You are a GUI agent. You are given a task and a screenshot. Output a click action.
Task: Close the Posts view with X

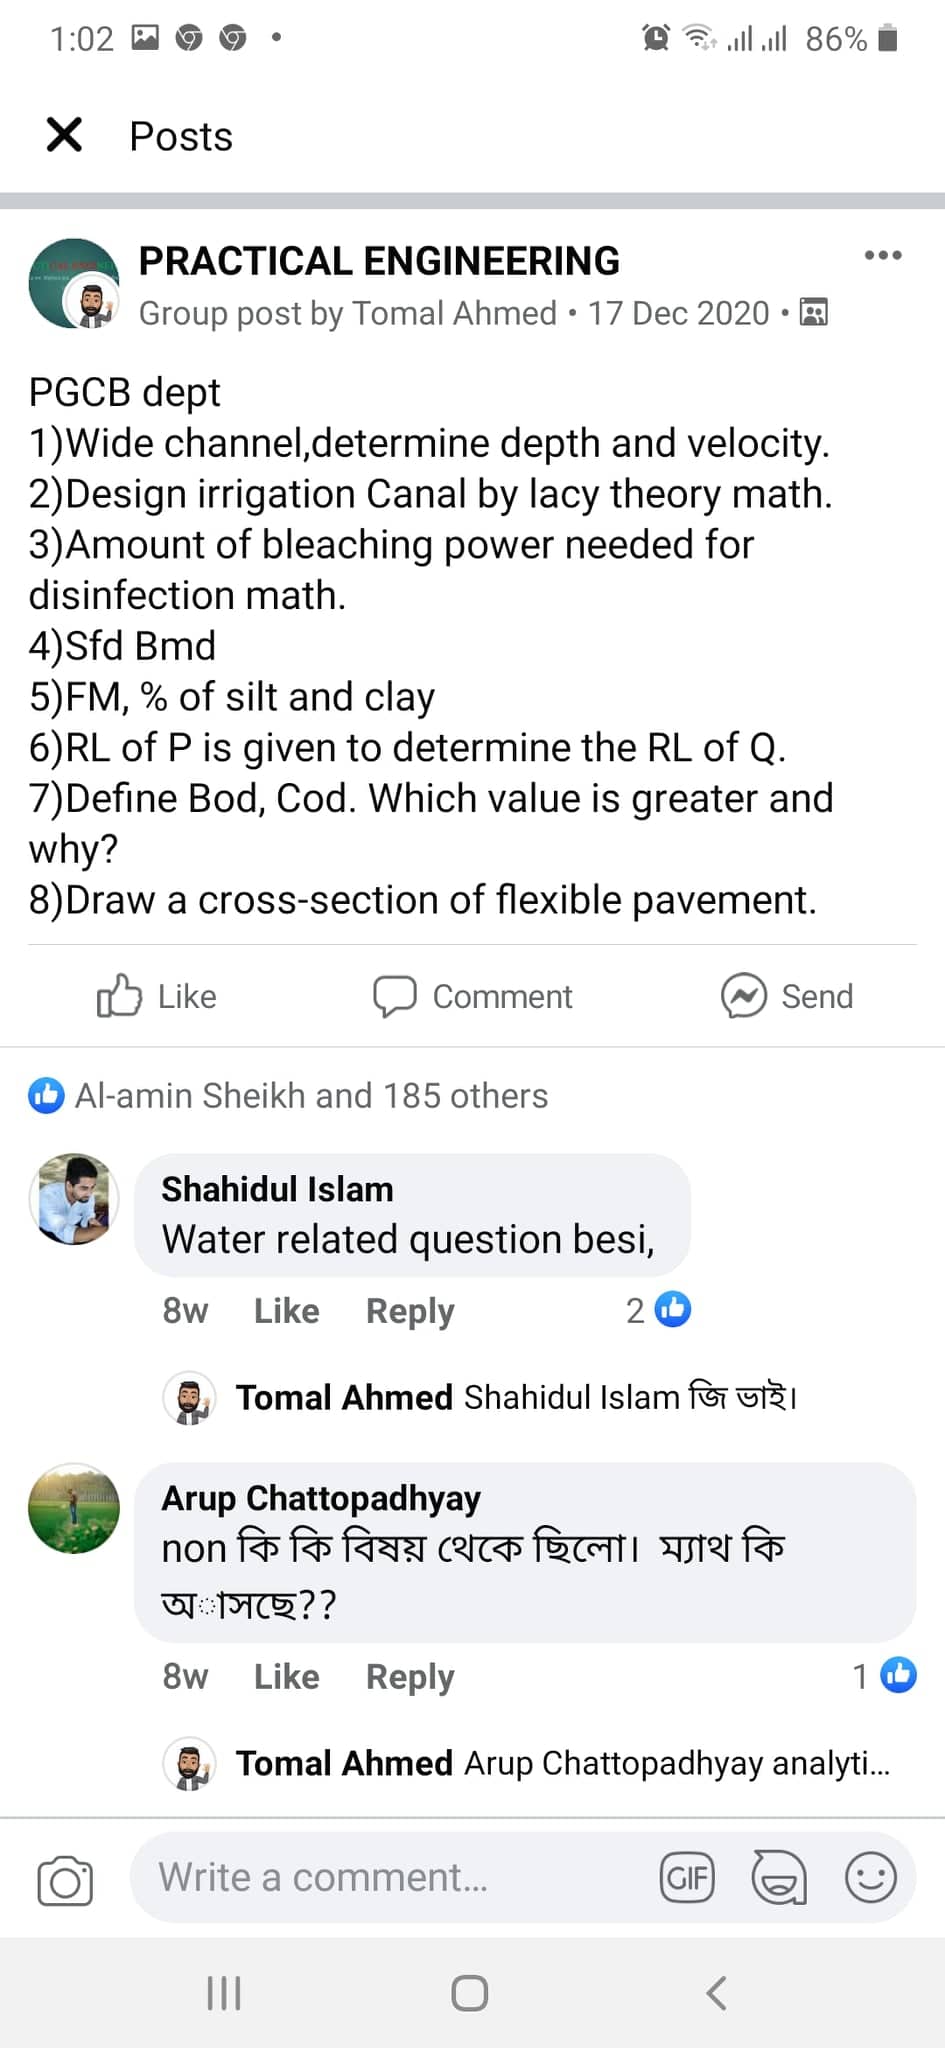[64, 135]
